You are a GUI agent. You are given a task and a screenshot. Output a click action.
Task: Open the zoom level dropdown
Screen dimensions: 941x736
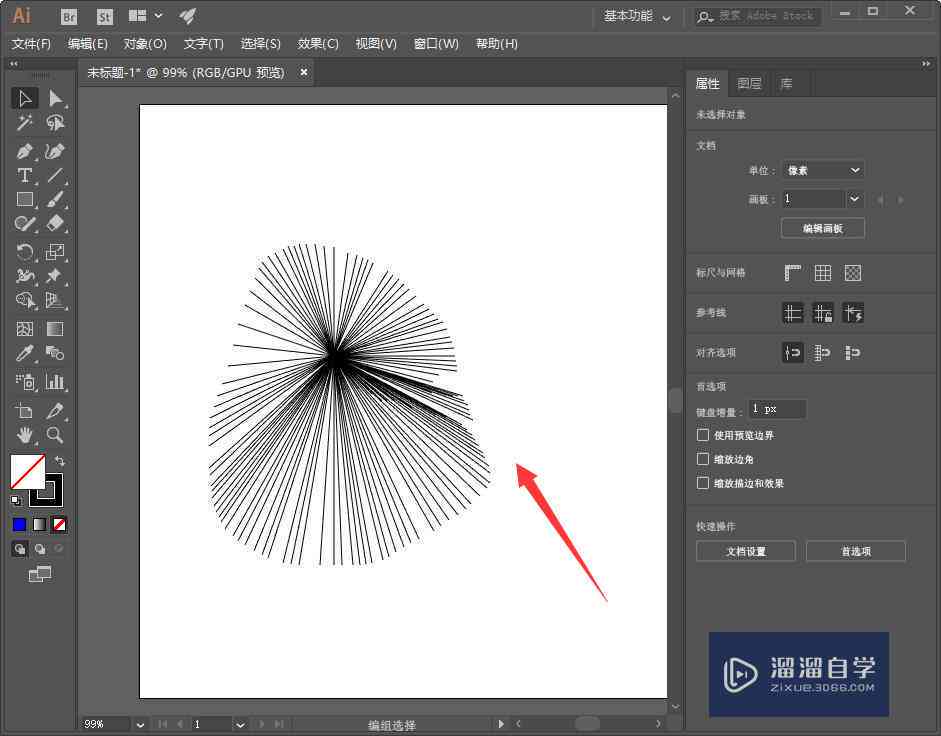tap(140, 725)
